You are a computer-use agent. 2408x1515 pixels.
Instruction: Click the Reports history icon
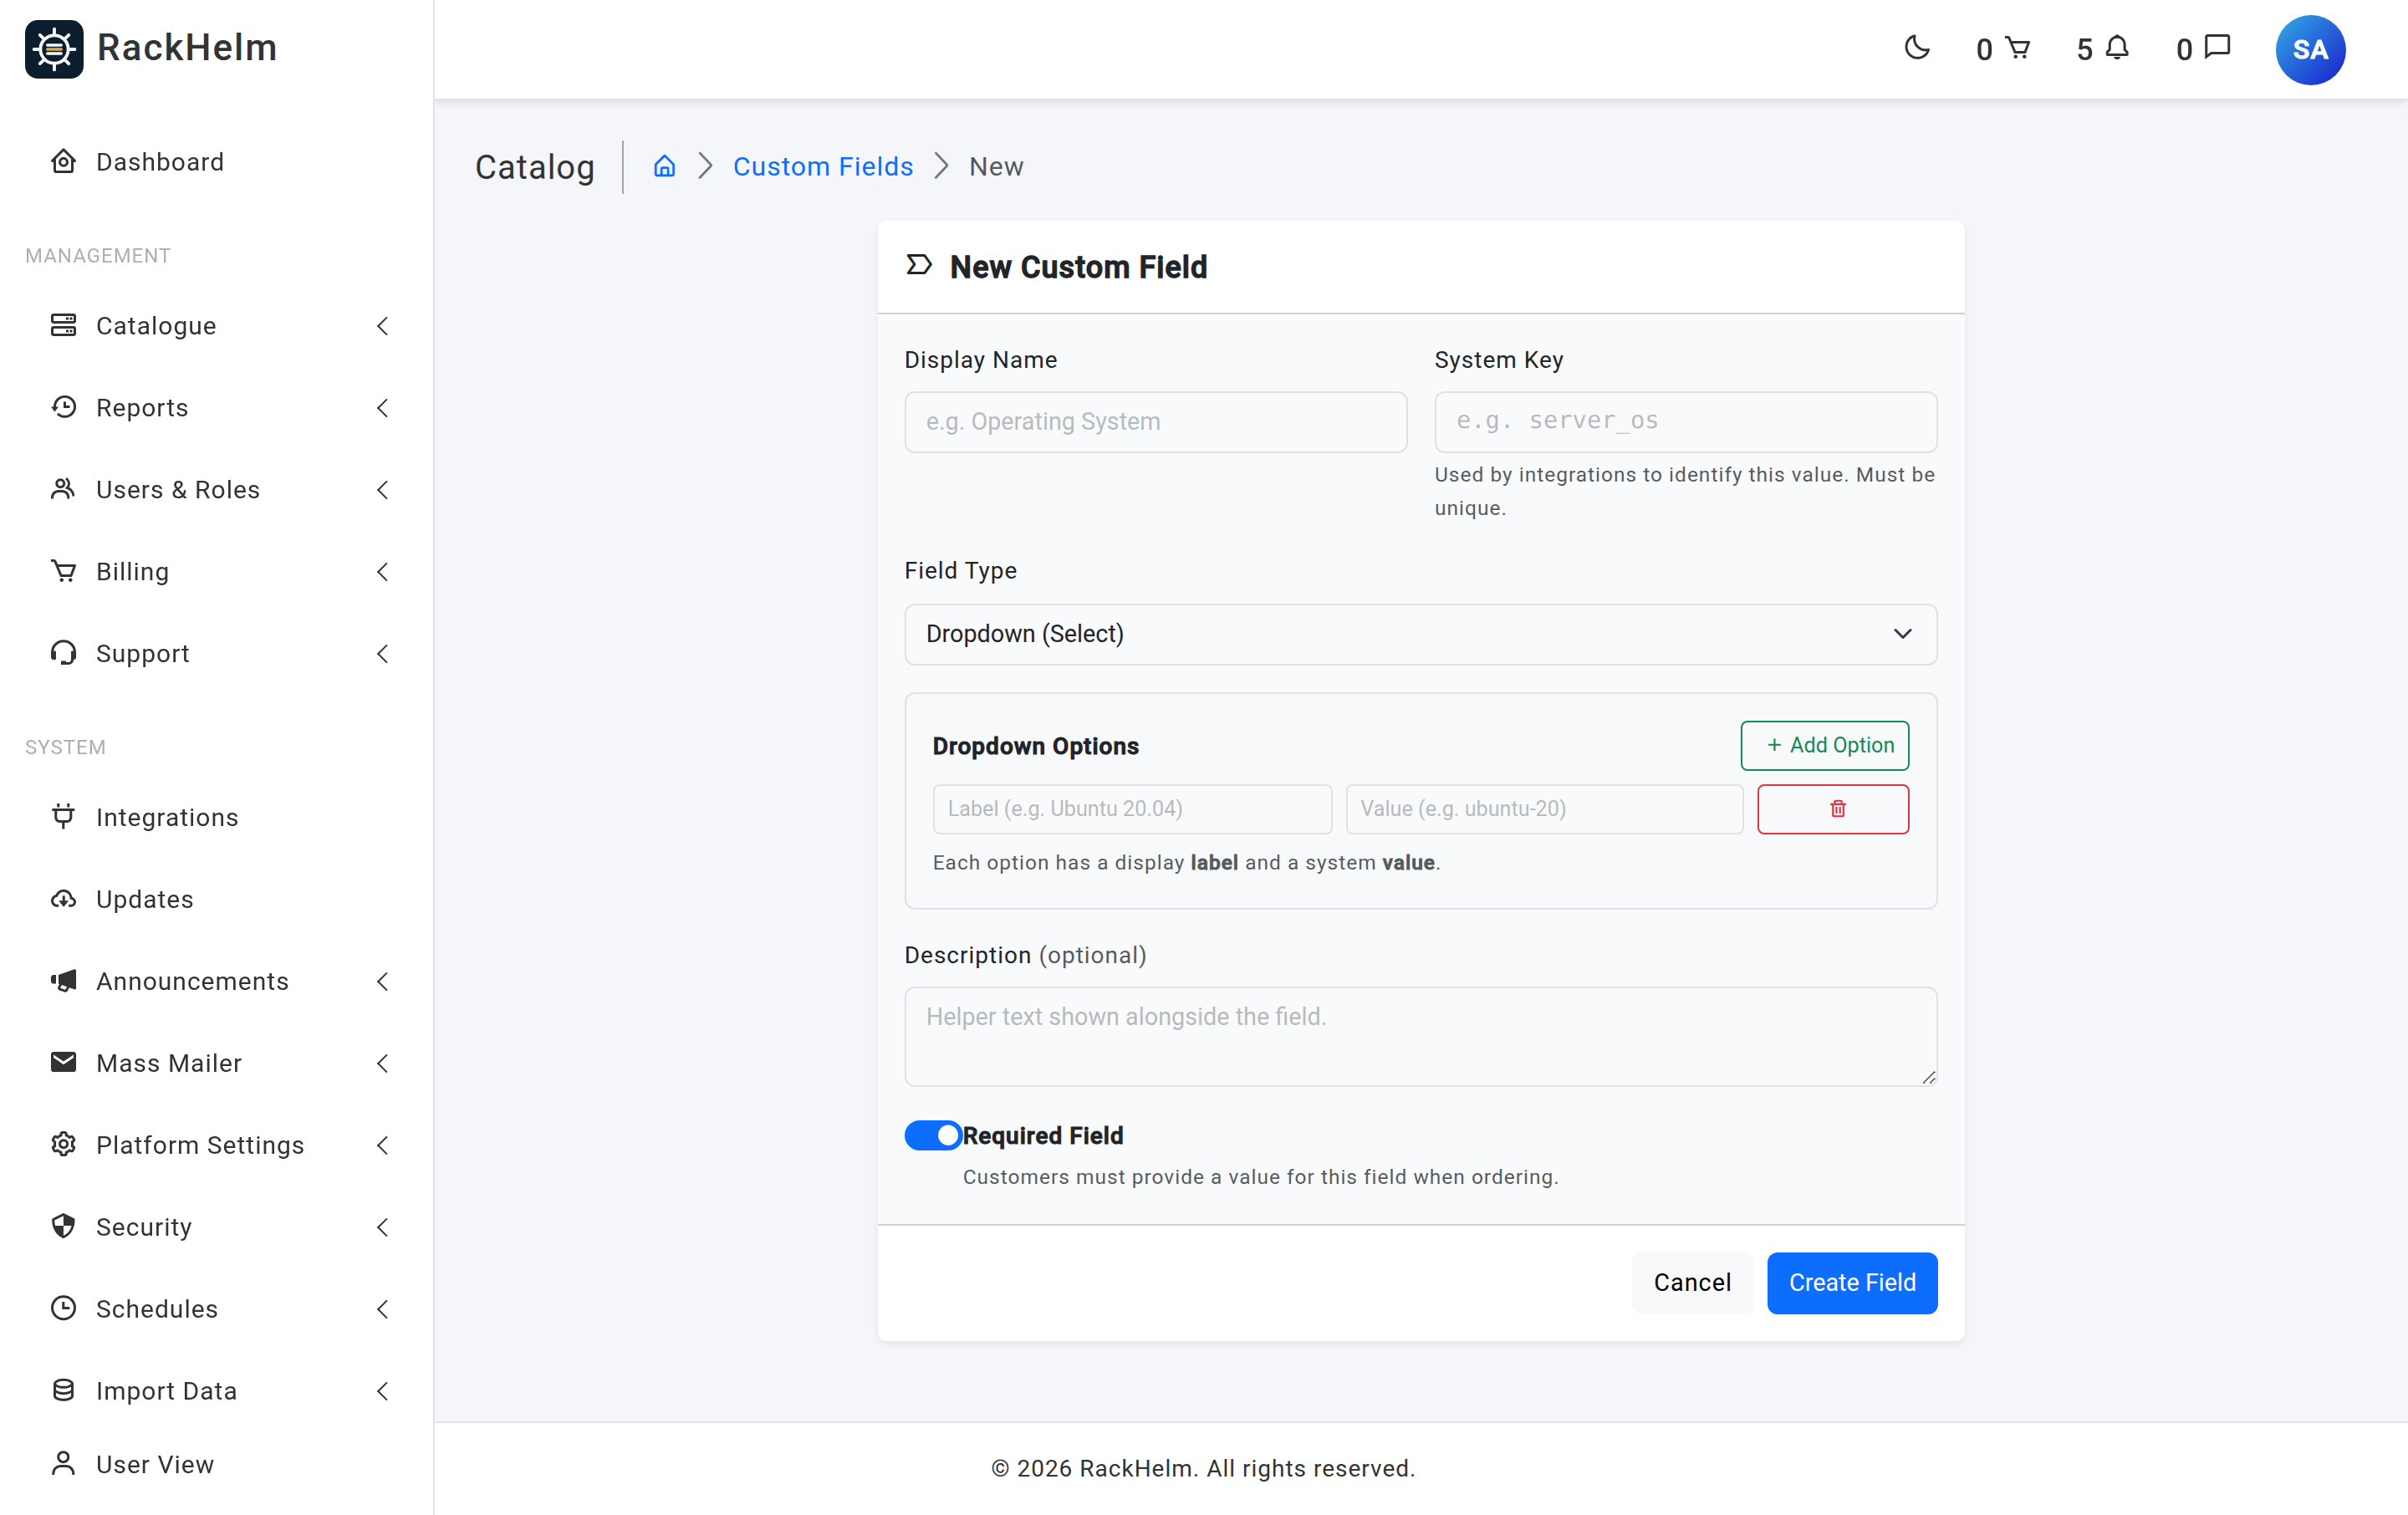[x=63, y=407]
